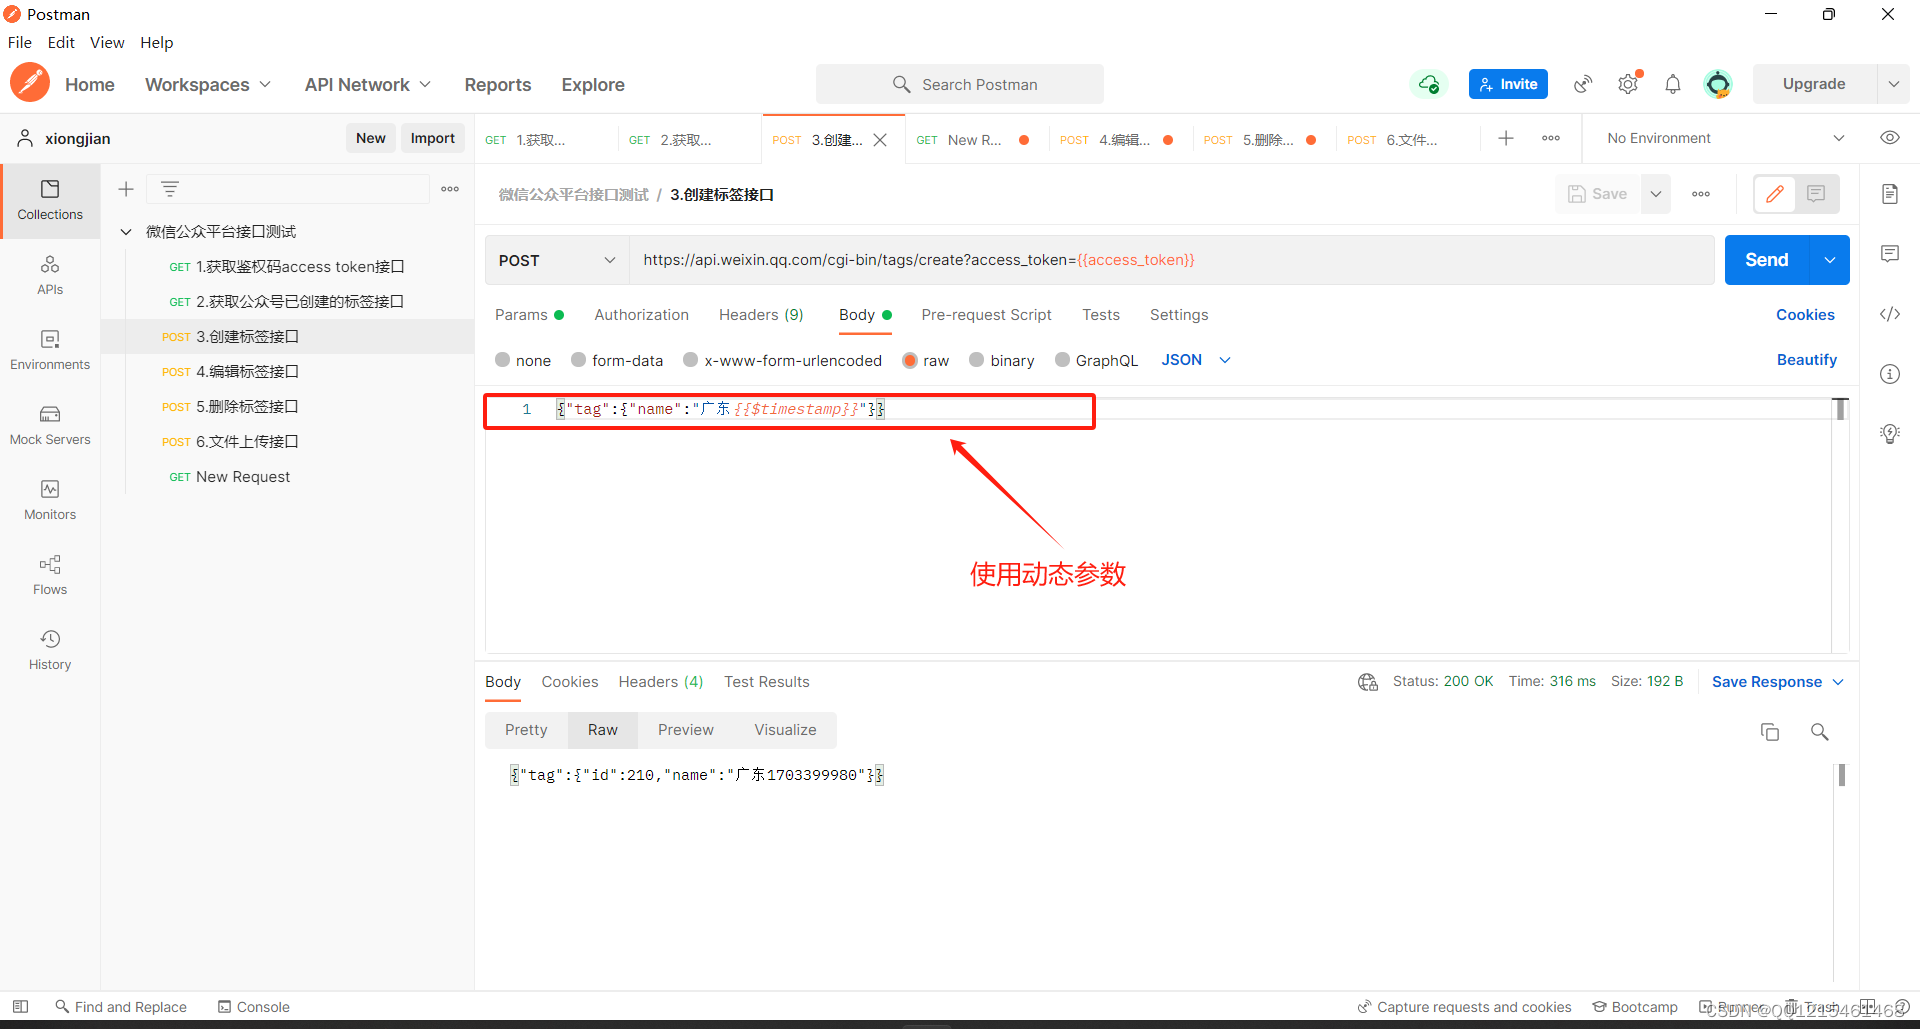Toggle the sidebar with bottom-left panel icon
Screen dimensions: 1920x1029
coord(20,1006)
